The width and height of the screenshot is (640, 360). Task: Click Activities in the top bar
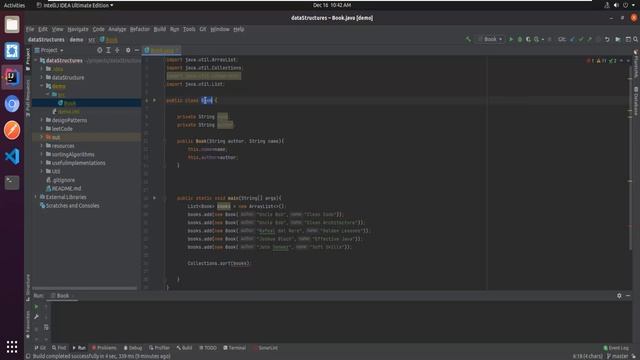14,5
